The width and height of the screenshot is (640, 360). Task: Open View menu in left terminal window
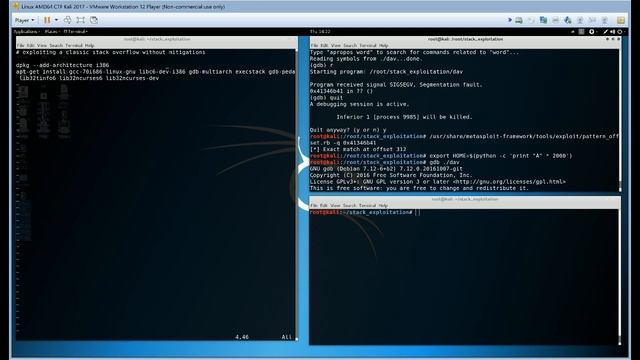42,46
